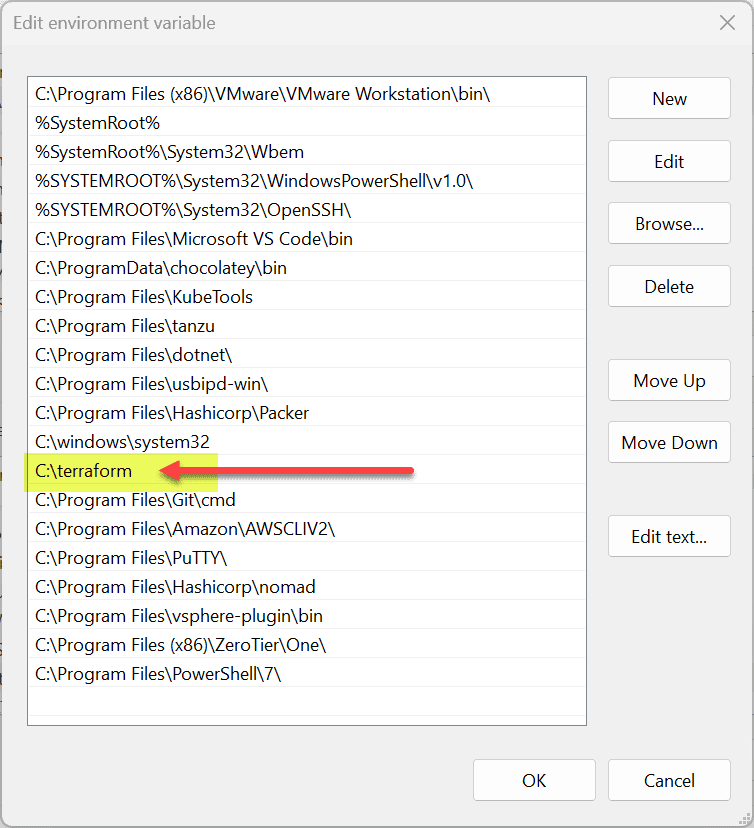Screen dimensions: 754x828
Task: Open Edit text... mode
Action: click(x=669, y=537)
